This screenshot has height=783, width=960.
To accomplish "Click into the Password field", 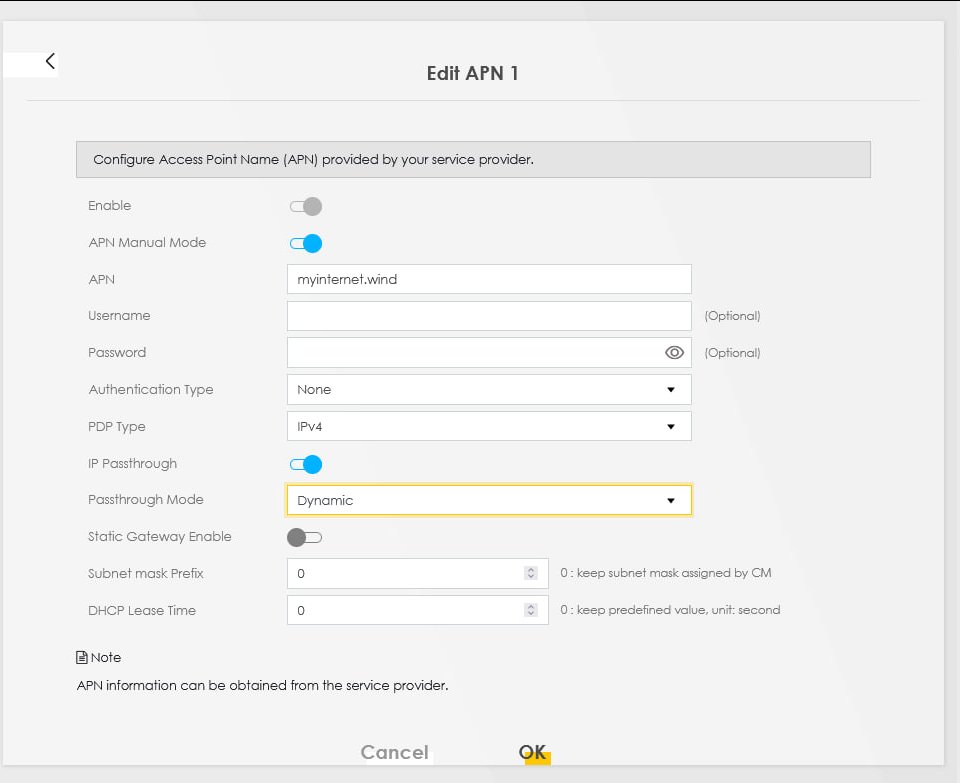I will pos(470,353).
